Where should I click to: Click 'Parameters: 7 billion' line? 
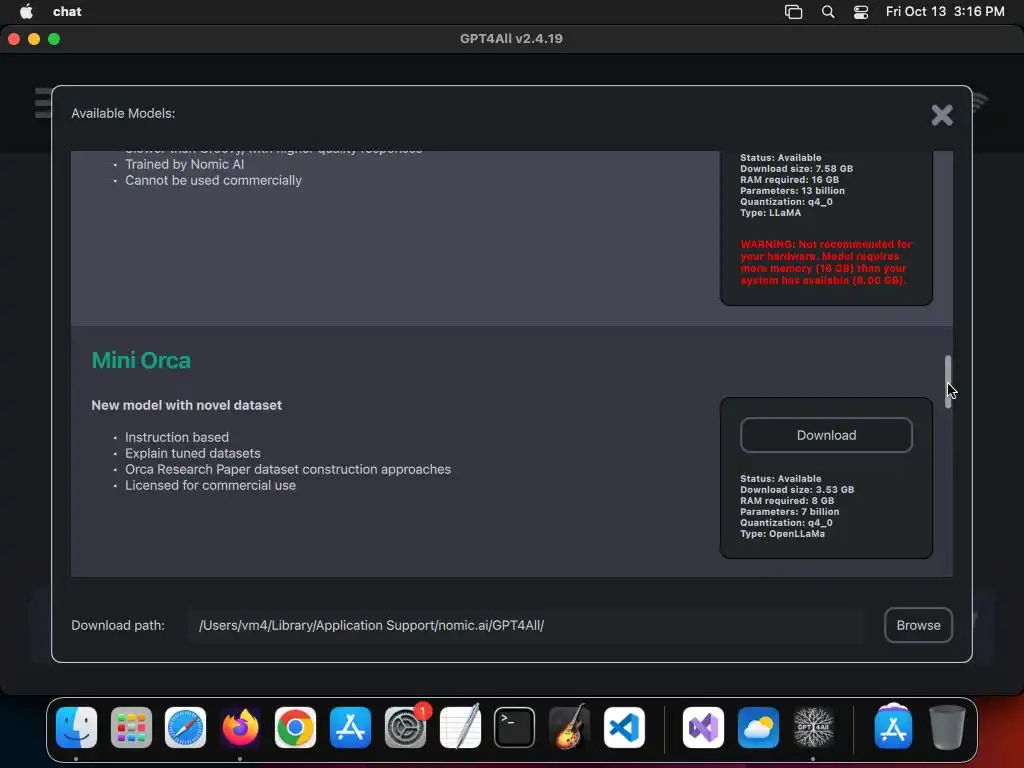790,511
